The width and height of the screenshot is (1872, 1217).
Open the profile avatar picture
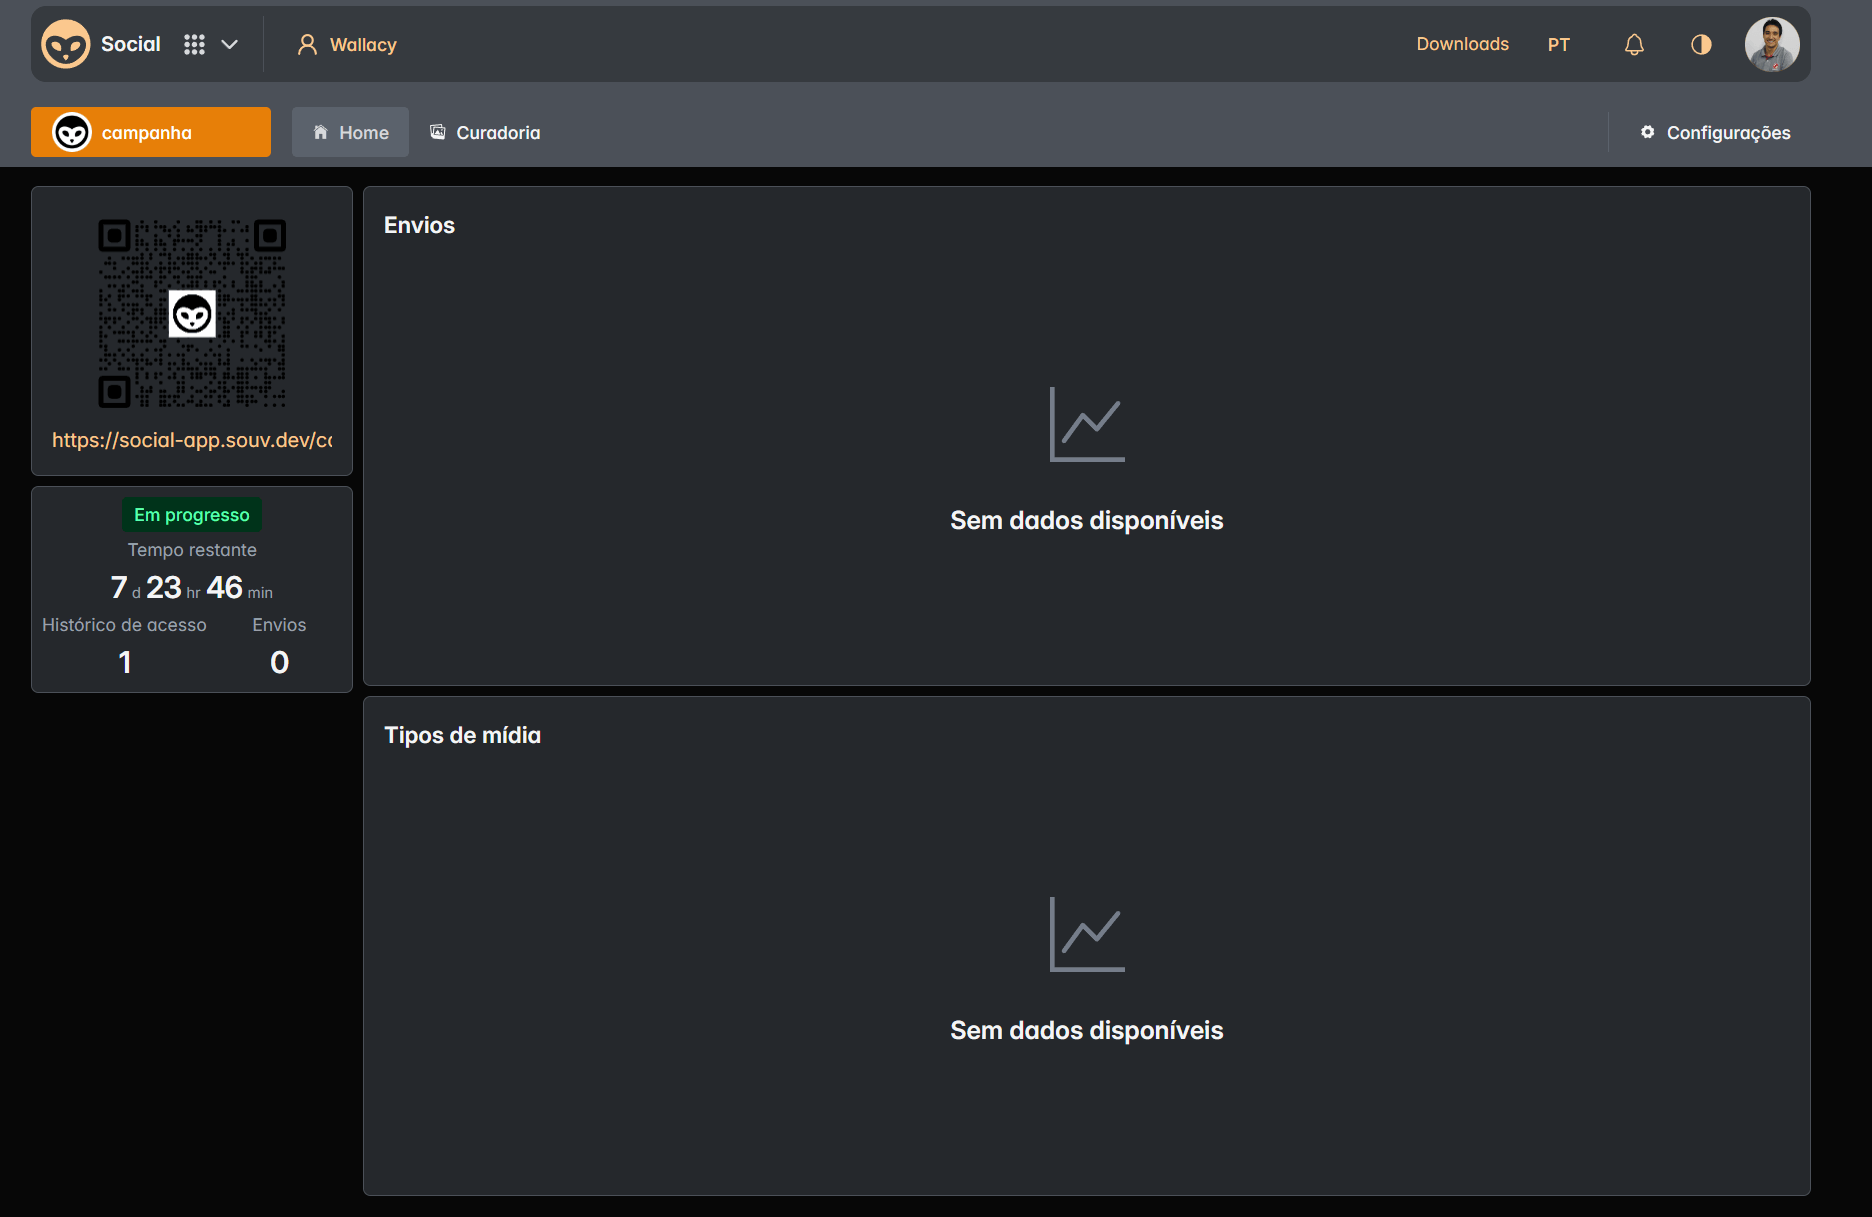pyautogui.click(x=1772, y=44)
